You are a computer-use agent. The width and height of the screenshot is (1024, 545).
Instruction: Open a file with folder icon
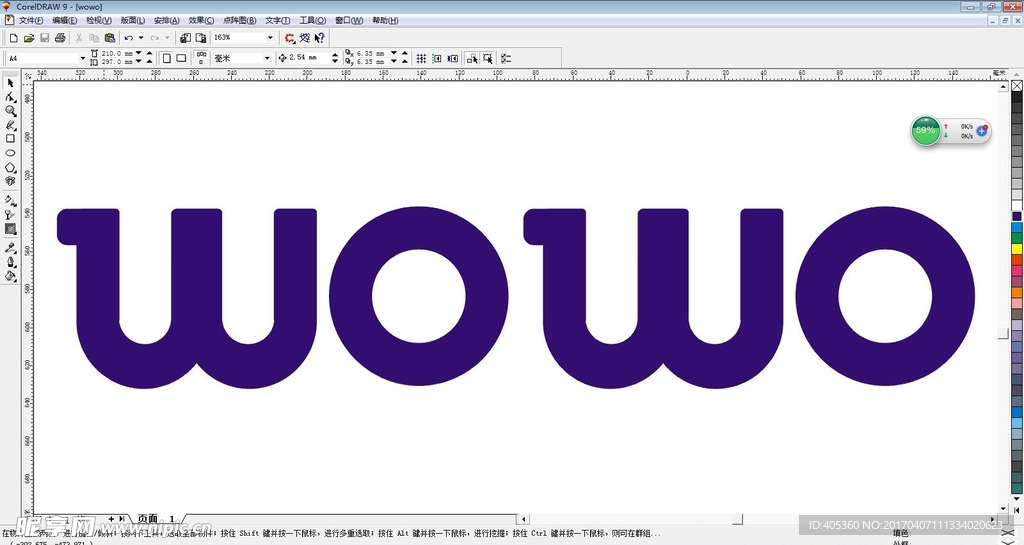click(29, 38)
